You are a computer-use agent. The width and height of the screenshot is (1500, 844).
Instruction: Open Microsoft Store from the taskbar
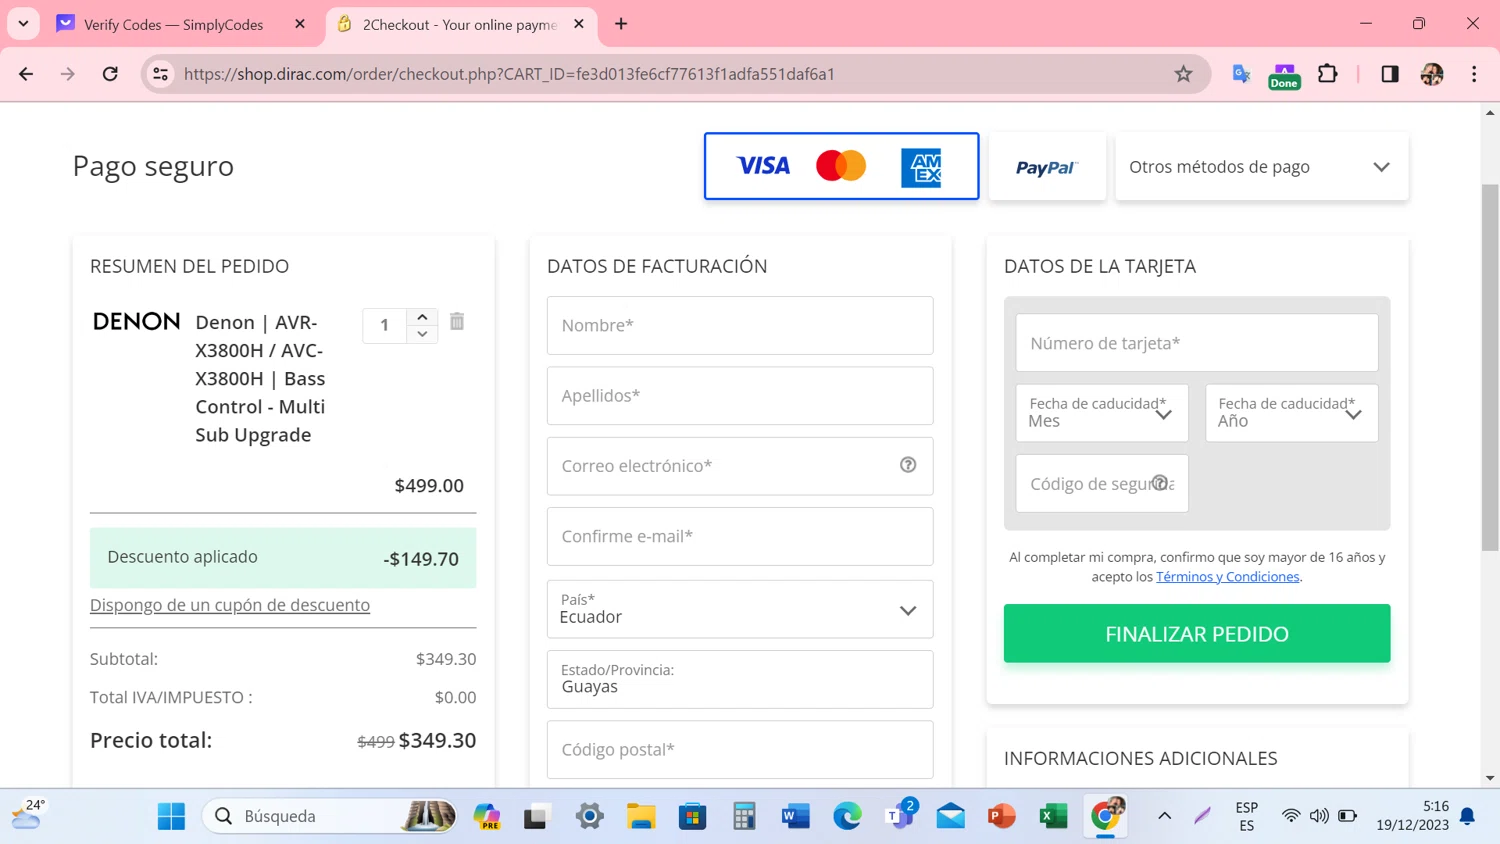click(x=692, y=816)
